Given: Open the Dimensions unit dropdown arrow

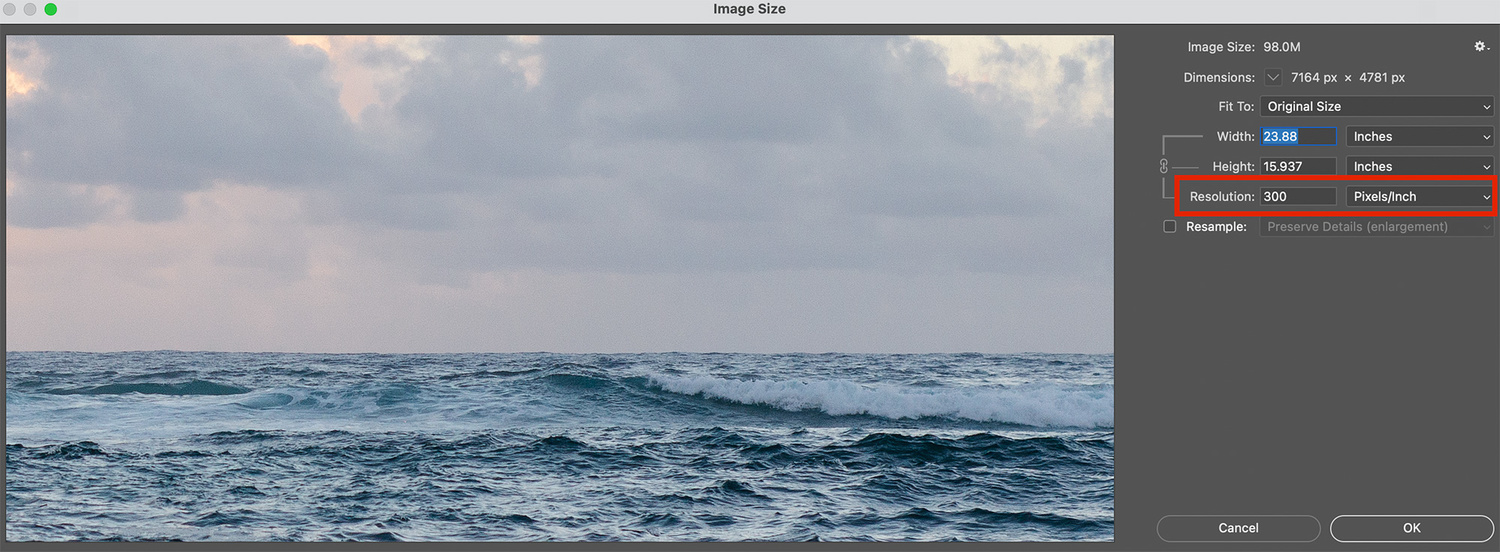Looking at the screenshot, I should coord(1273,77).
